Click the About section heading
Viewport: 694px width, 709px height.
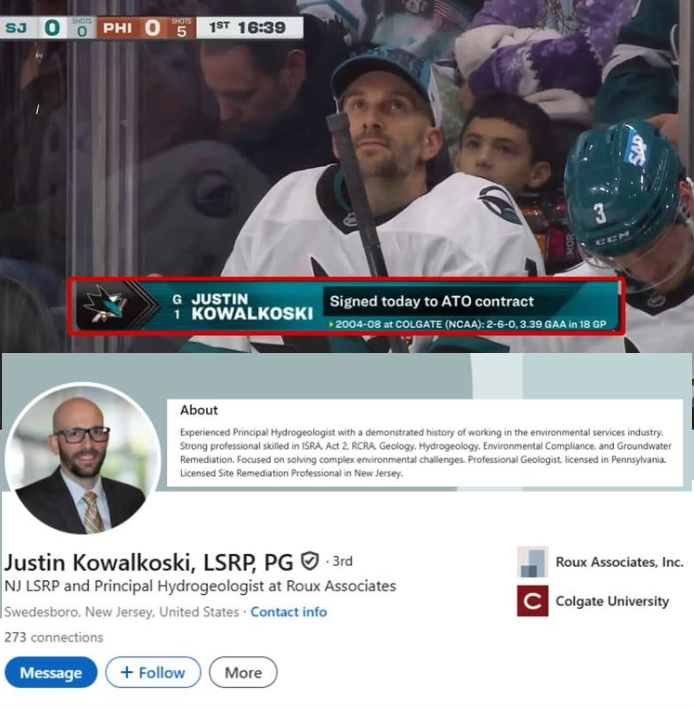tap(199, 410)
